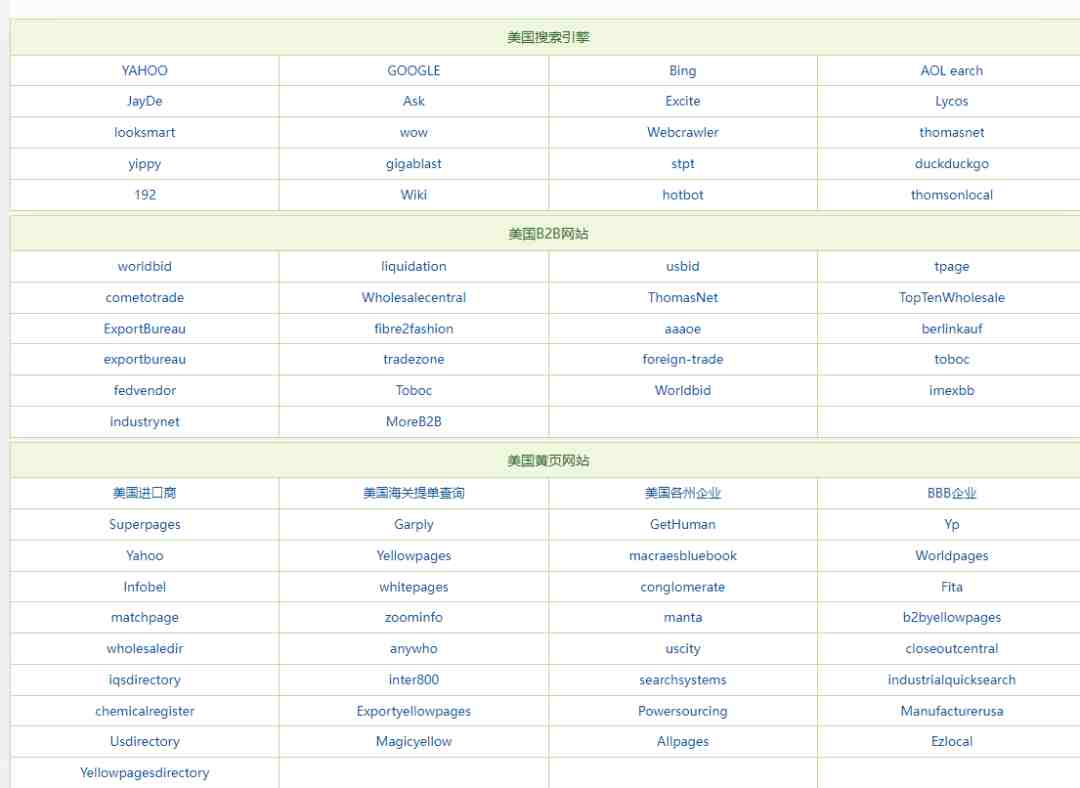Open the Webcrawler search link

(683, 132)
